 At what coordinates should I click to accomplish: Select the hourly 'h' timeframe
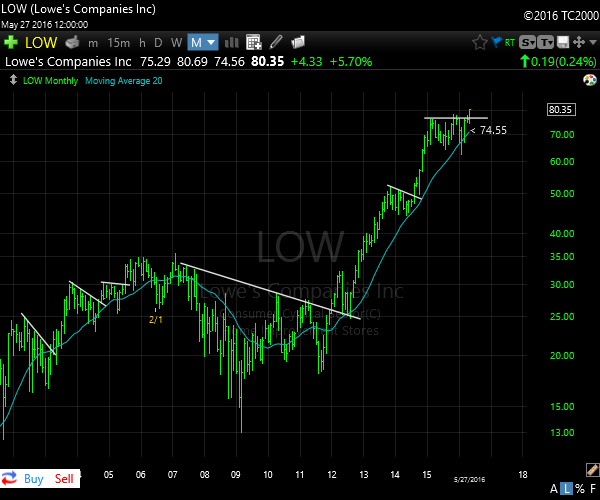pos(142,43)
